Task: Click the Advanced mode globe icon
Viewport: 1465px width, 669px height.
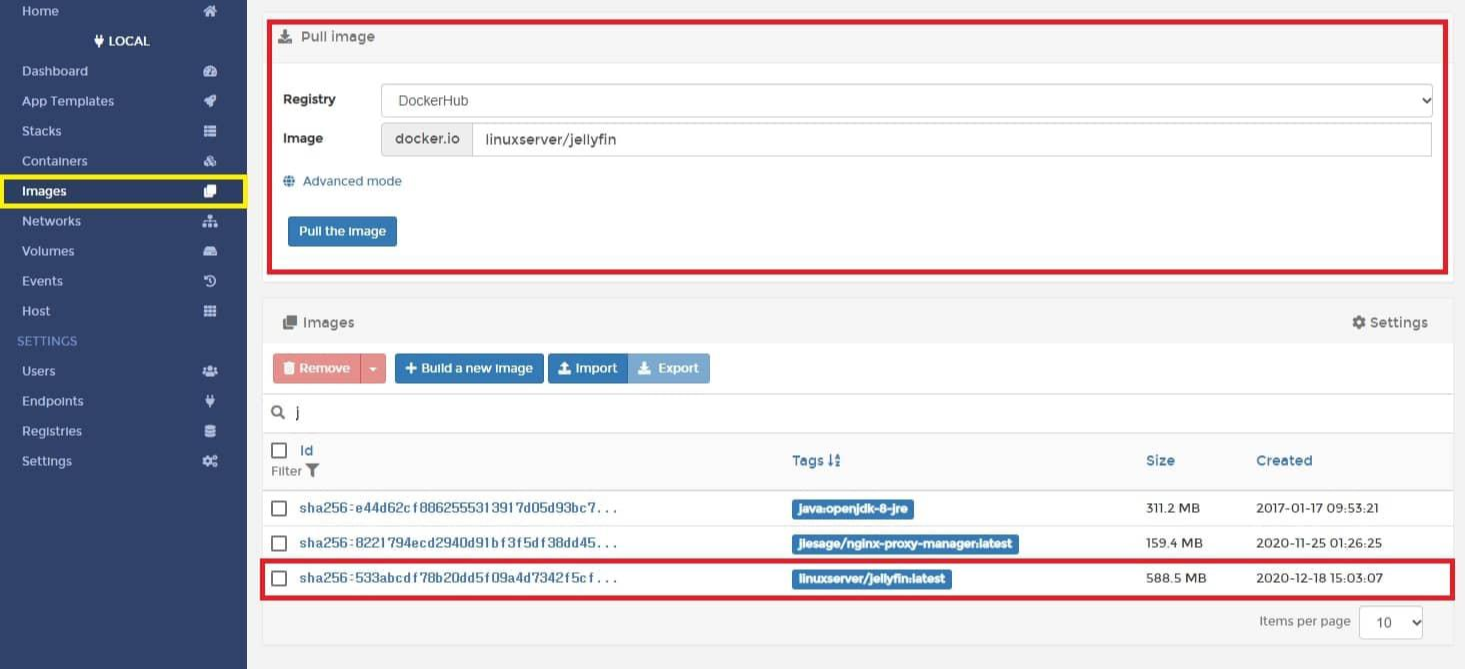Action: [x=289, y=181]
